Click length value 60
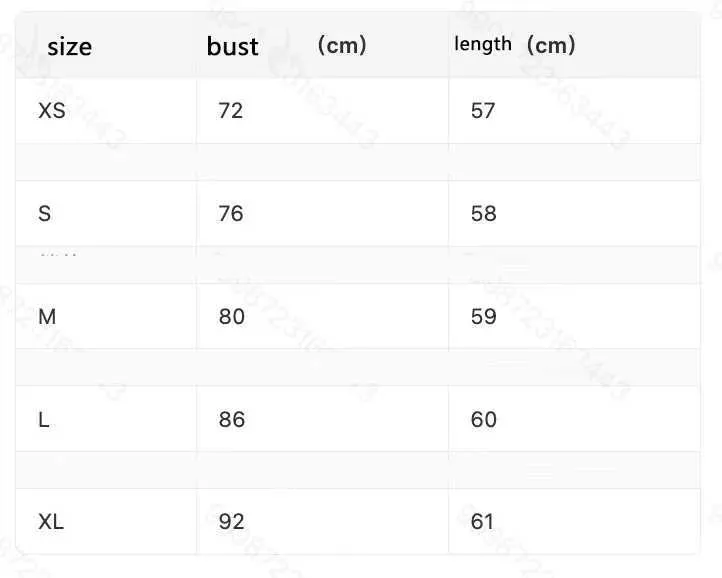The height and width of the screenshot is (578, 722). pyautogui.click(x=483, y=420)
